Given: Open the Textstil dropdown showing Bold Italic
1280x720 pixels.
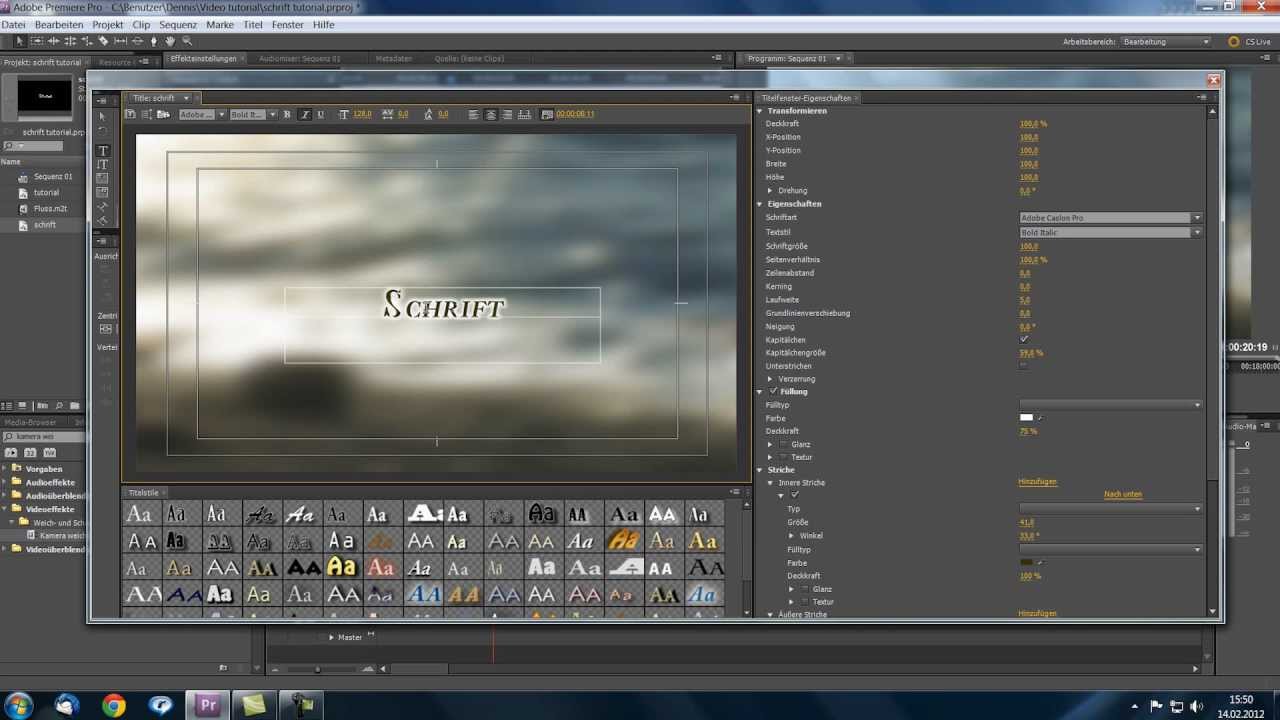Looking at the screenshot, I should (1110, 233).
